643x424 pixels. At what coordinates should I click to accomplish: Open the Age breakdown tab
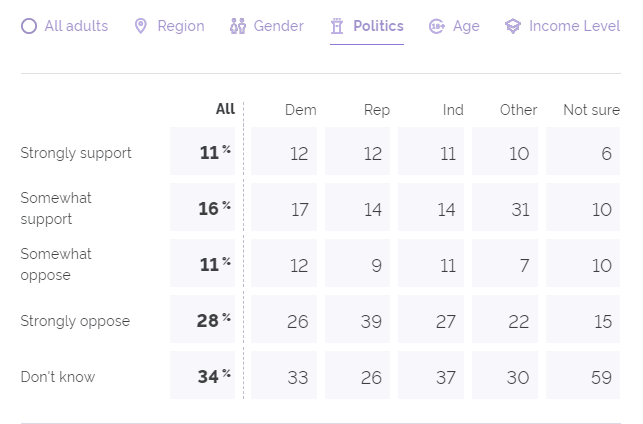[x=466, y=26]
